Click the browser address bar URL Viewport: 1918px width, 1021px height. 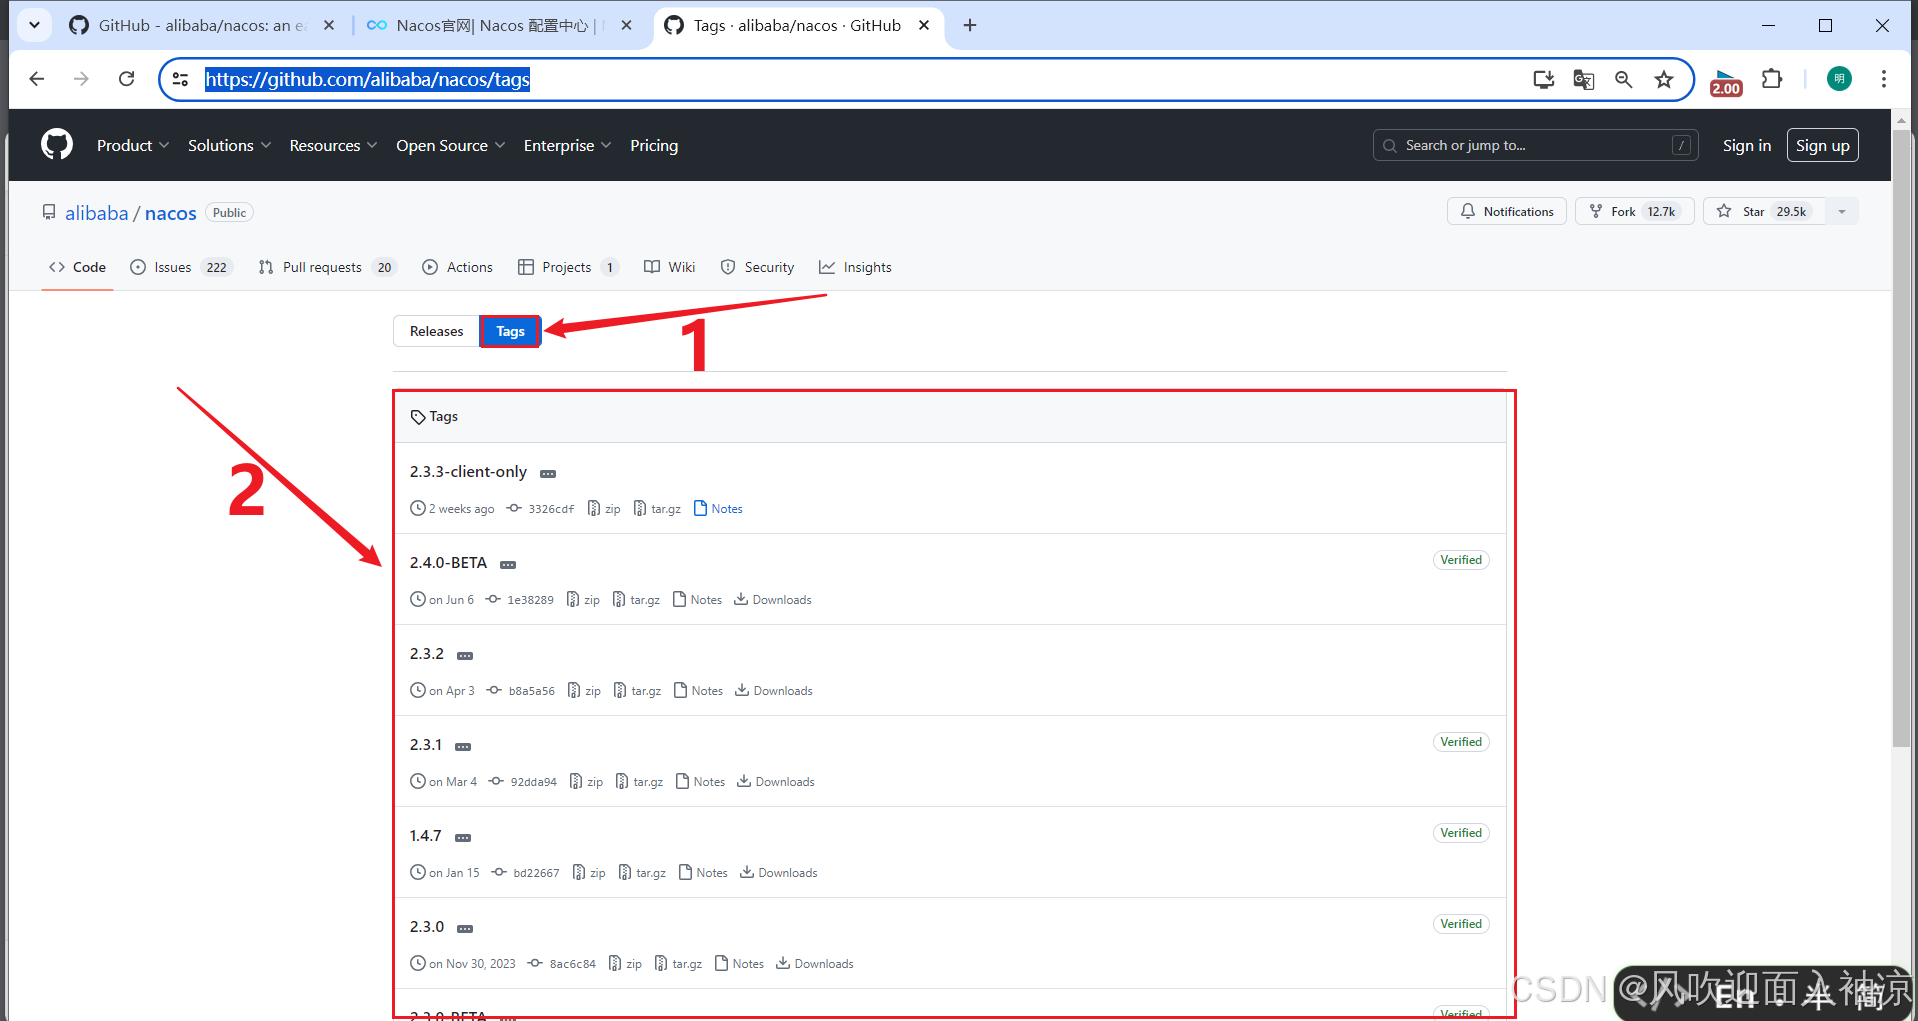coord(368,79)
